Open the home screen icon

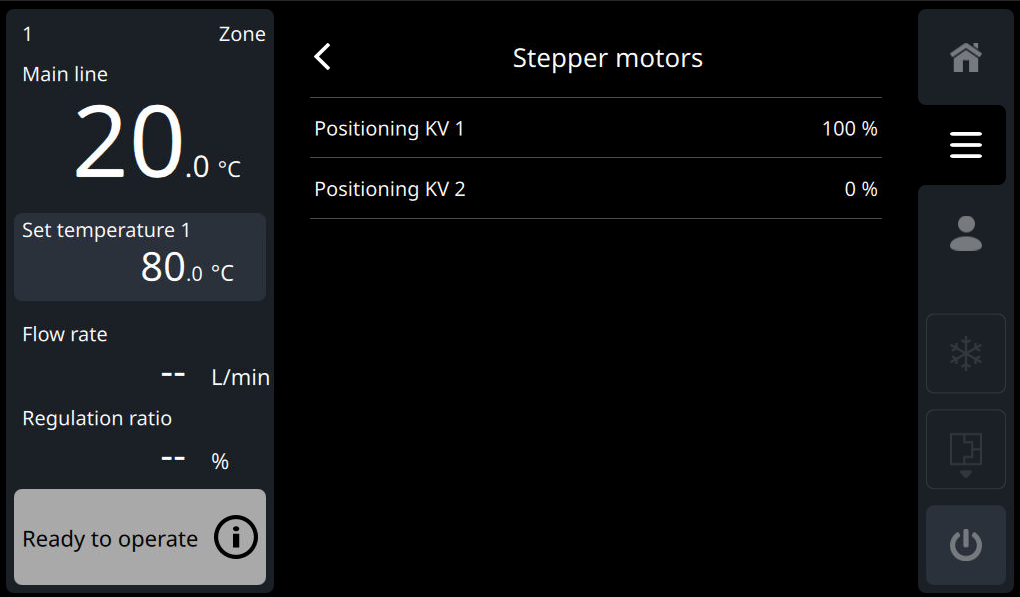965,58
